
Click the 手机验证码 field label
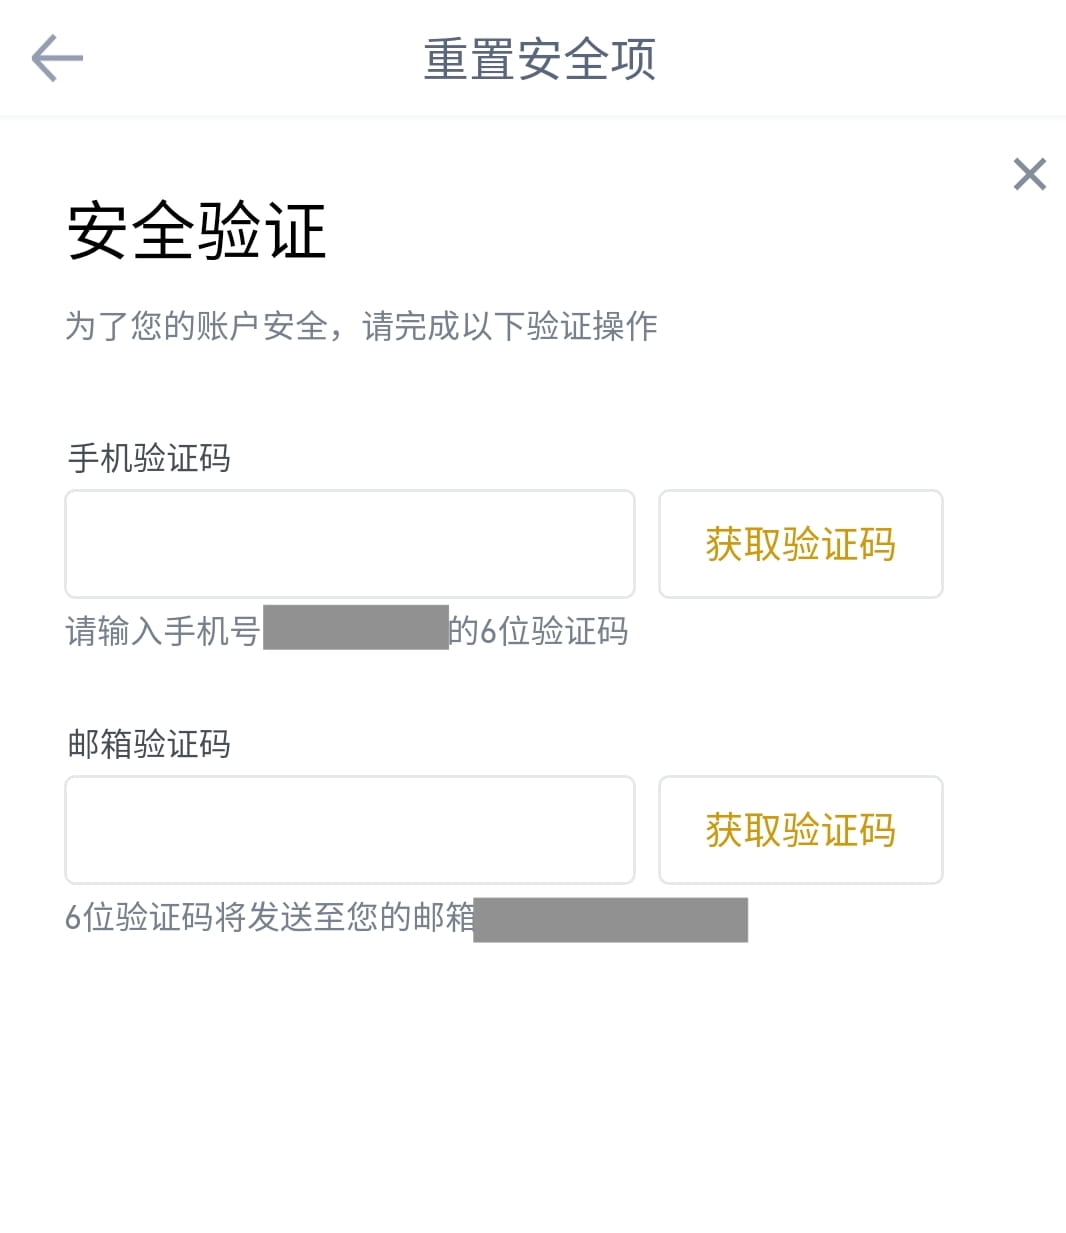click(149, 458)
